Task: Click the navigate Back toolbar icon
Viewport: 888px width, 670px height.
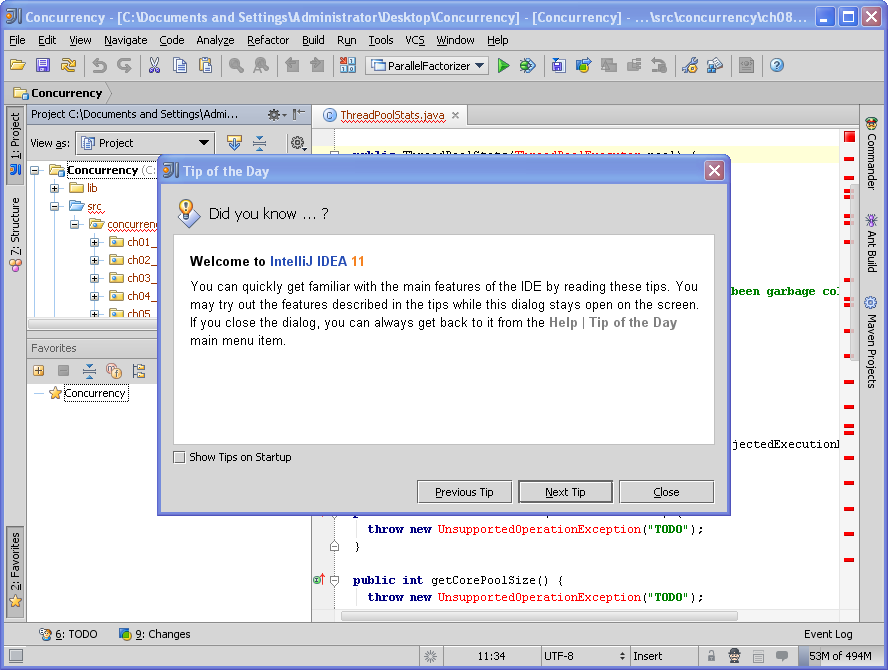Action: [x=292, y=66]
